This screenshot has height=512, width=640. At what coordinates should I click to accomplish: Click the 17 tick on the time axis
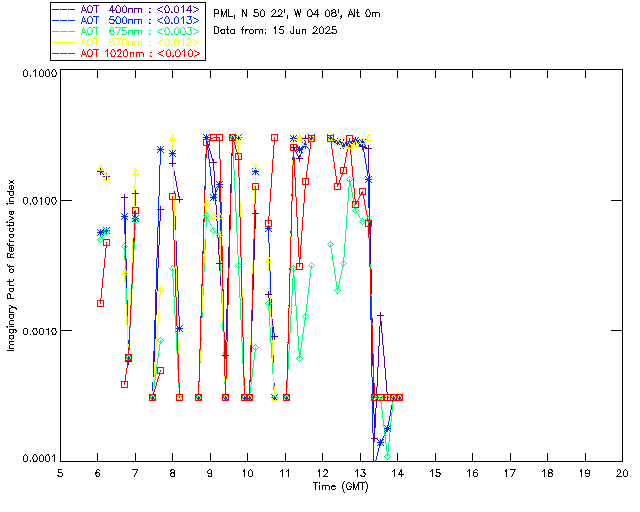coord(509,473)
